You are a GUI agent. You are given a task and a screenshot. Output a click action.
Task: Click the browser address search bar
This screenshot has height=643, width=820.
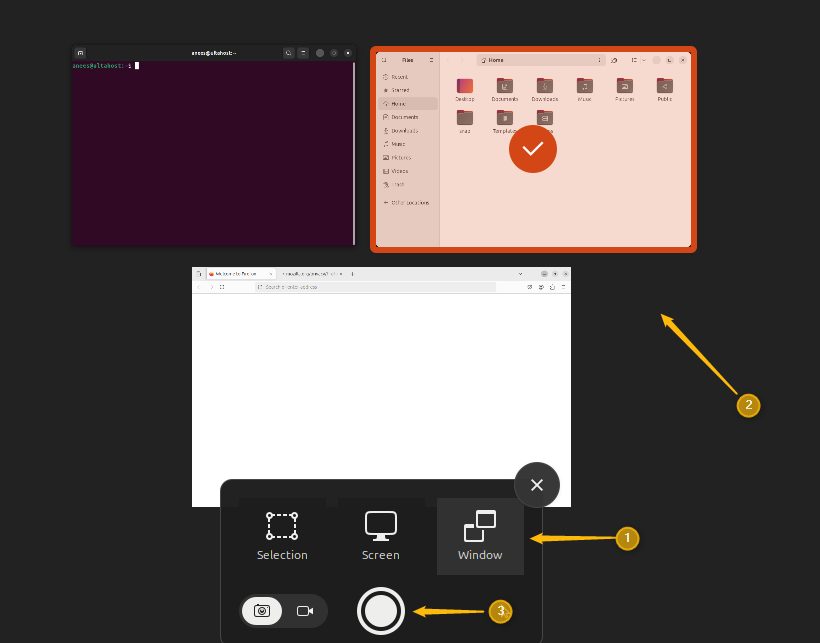[375, 287]
